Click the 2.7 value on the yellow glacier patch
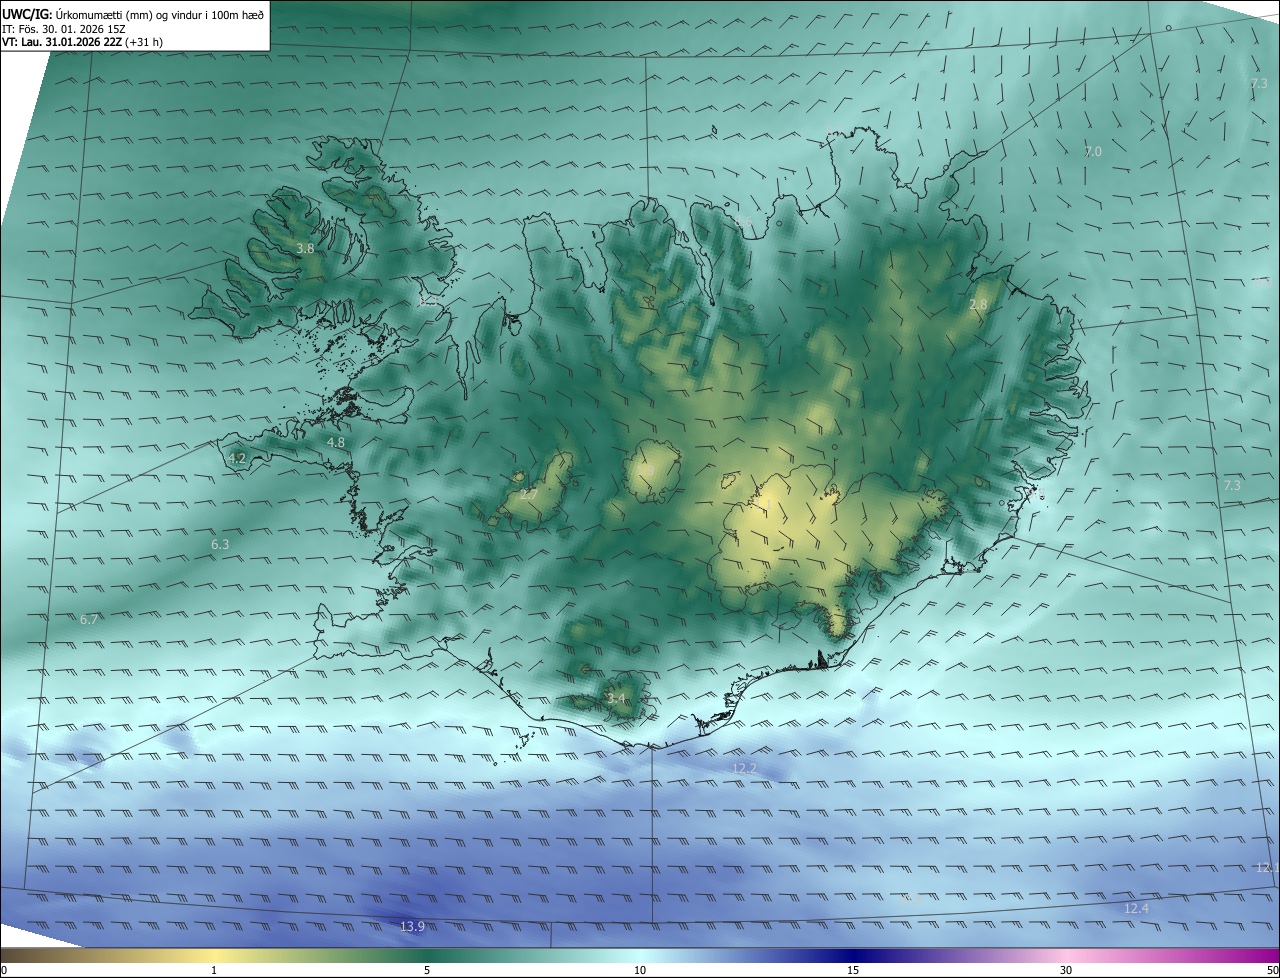The image size is (1280, 978). click(529, 494)
